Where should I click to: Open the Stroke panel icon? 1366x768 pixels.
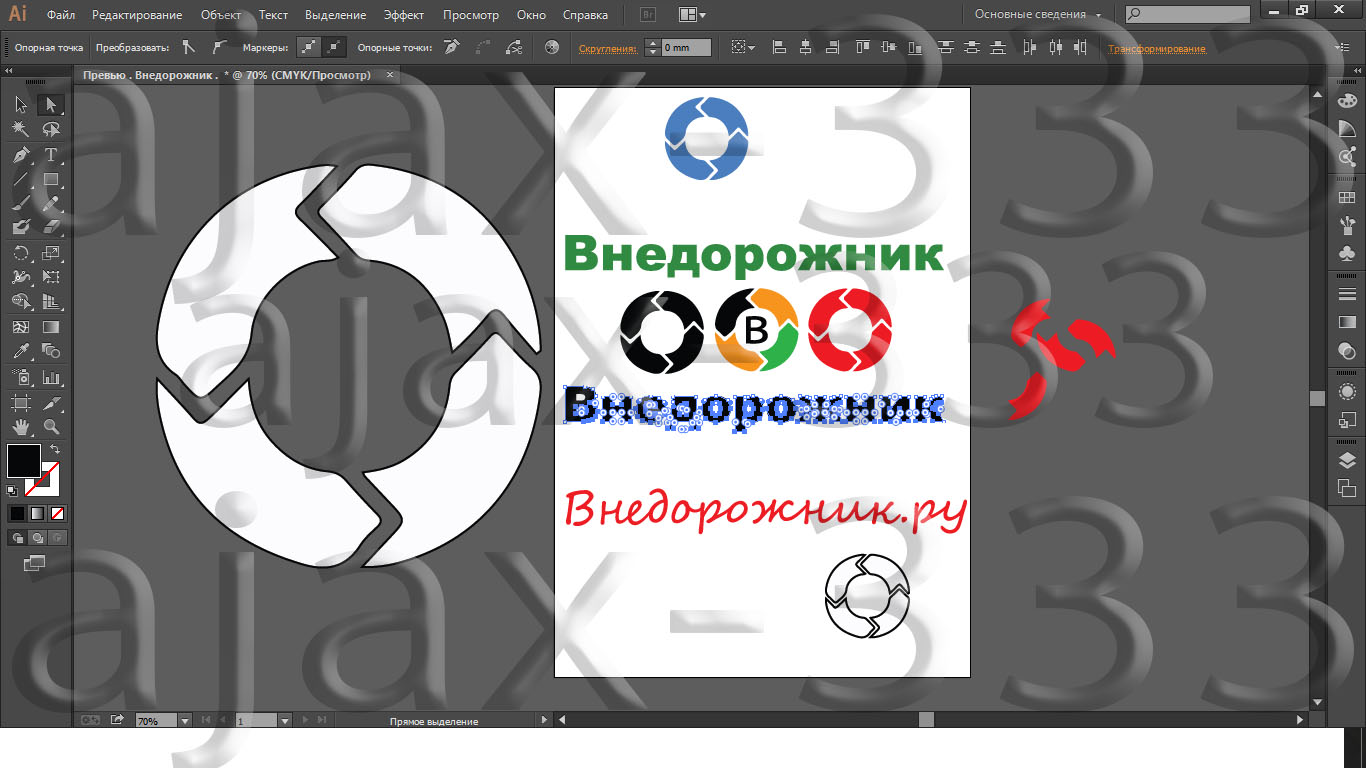[x=1347, y=294]
